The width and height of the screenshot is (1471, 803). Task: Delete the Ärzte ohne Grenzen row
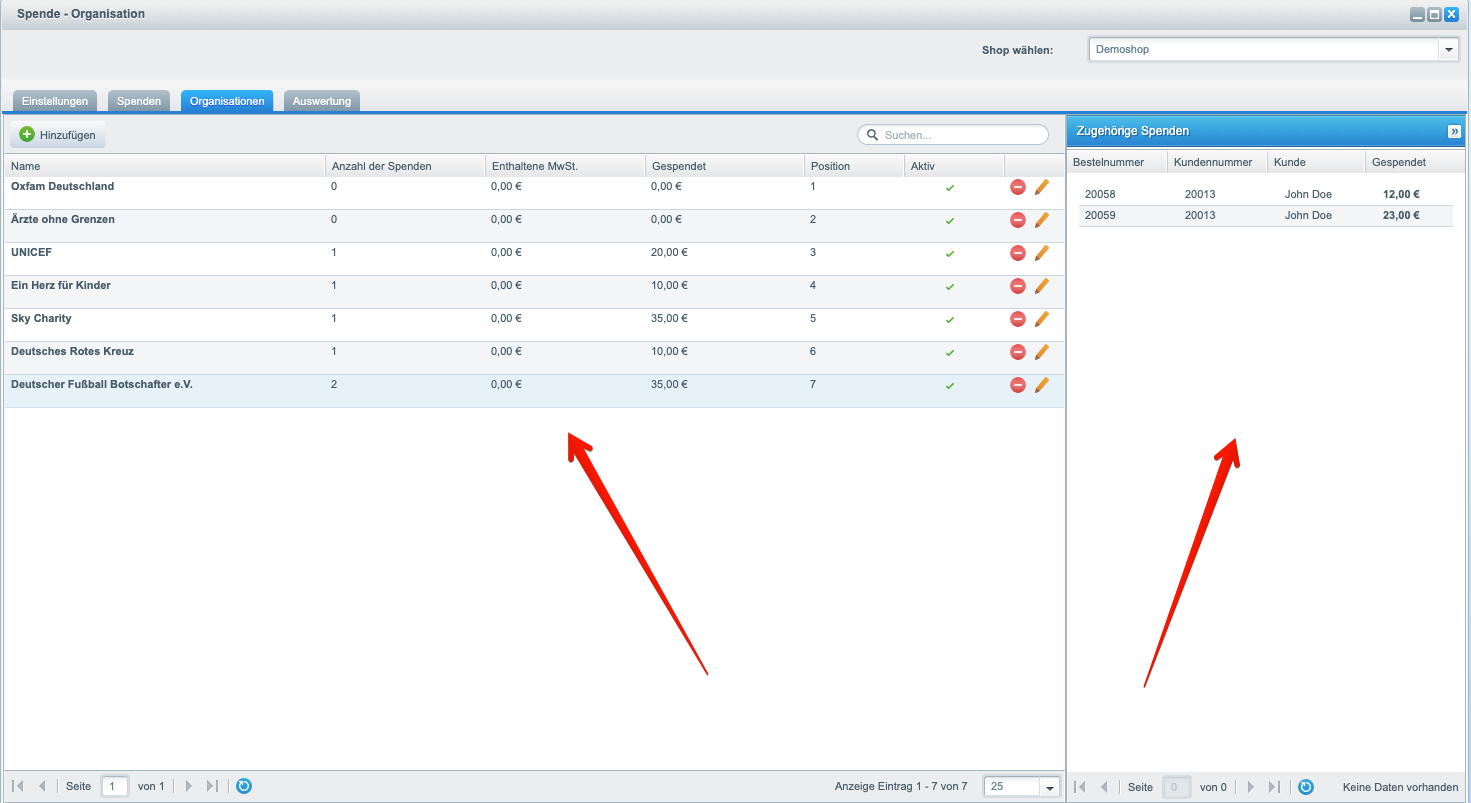pyautogui.click(x=1018, y=220)
